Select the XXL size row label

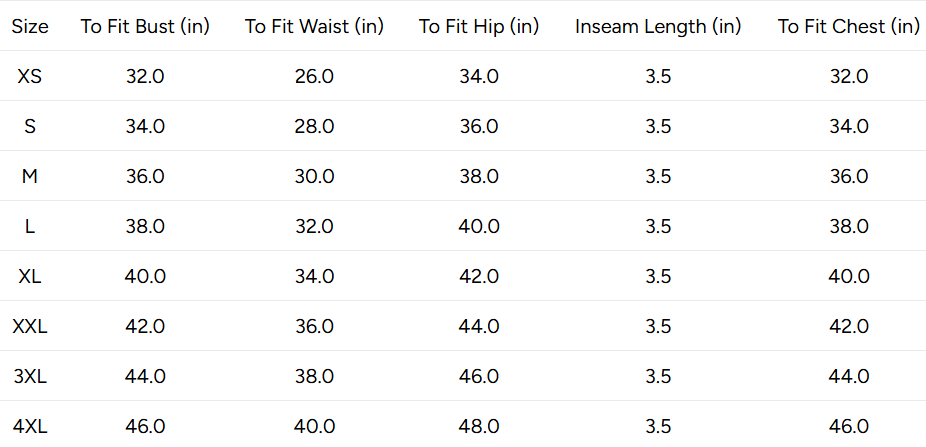click(x=30, y=327)
